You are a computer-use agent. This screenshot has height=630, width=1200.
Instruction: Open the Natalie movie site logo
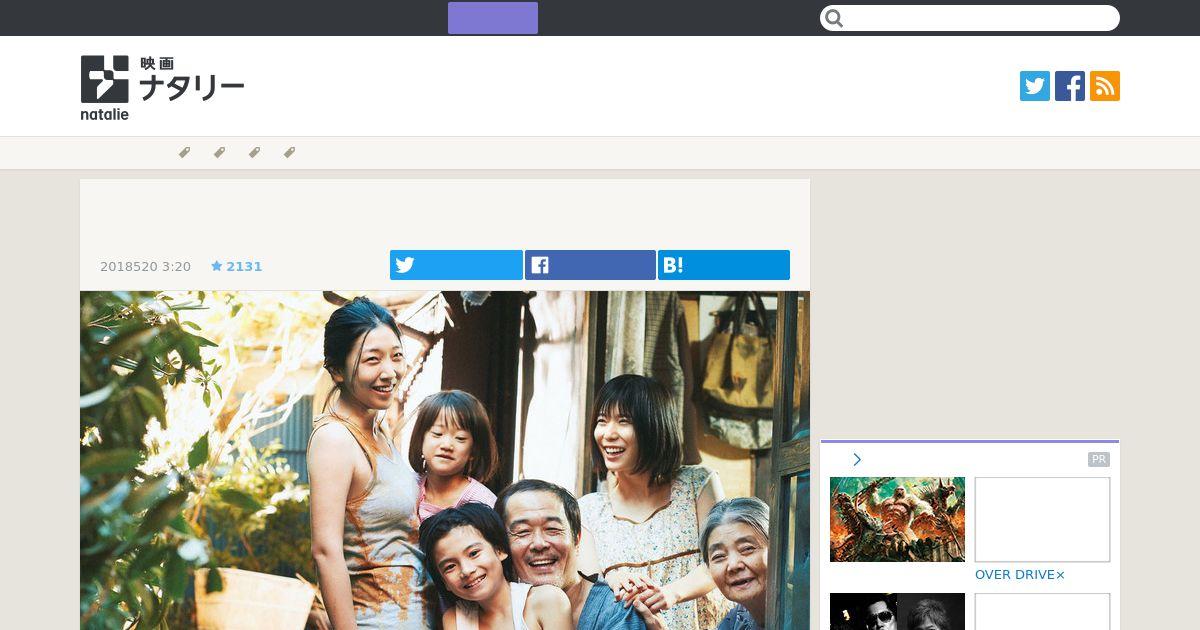162,87
